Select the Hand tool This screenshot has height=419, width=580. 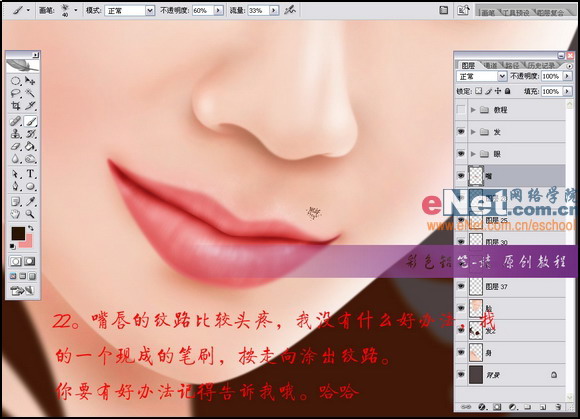coord(15,214)
